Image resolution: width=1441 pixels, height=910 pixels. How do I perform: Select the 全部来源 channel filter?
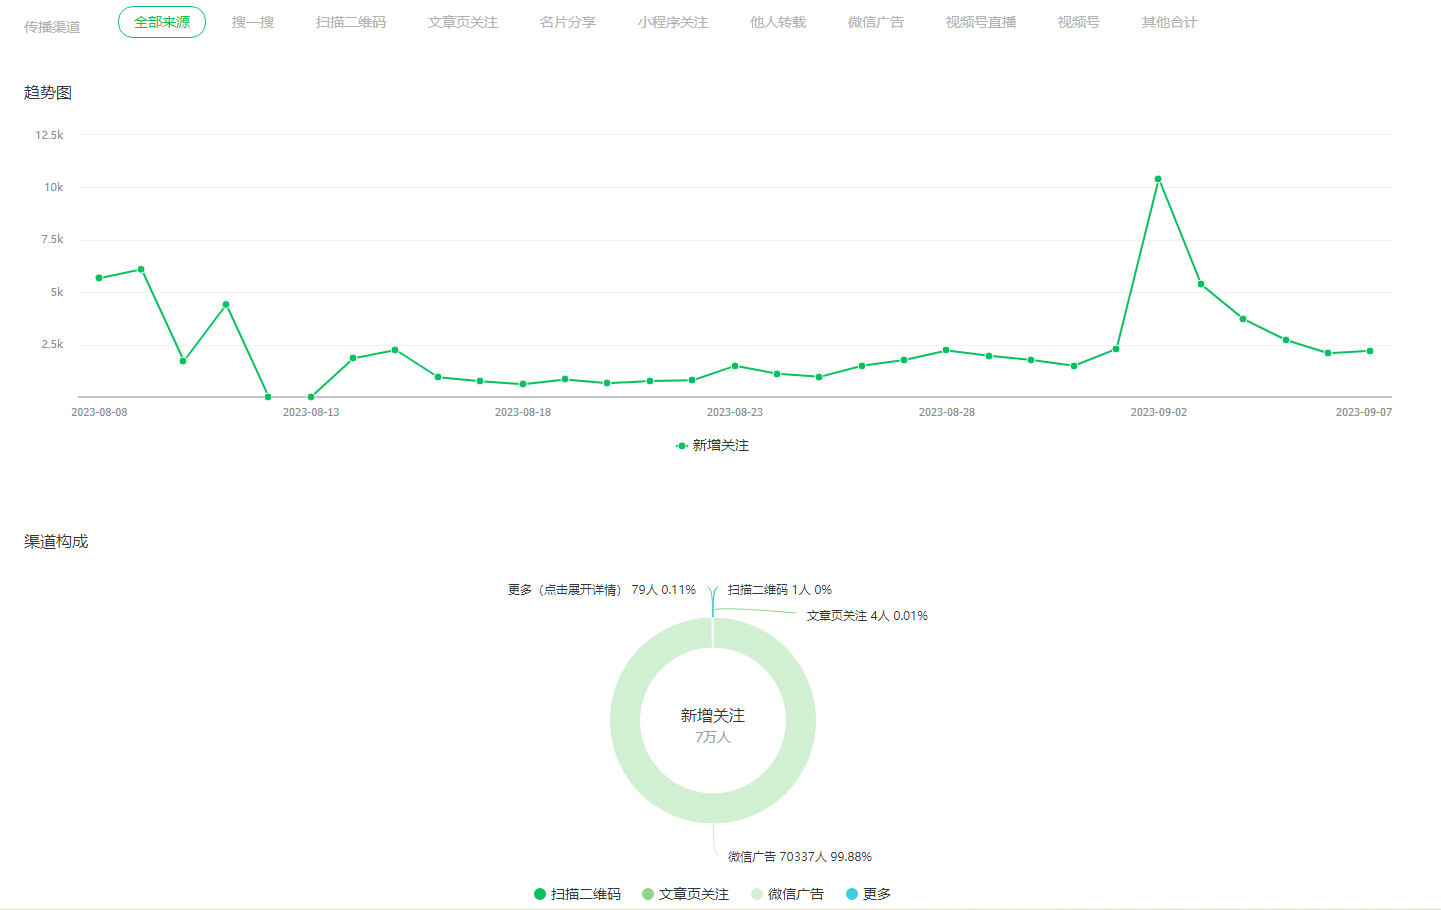pos(162,22)
